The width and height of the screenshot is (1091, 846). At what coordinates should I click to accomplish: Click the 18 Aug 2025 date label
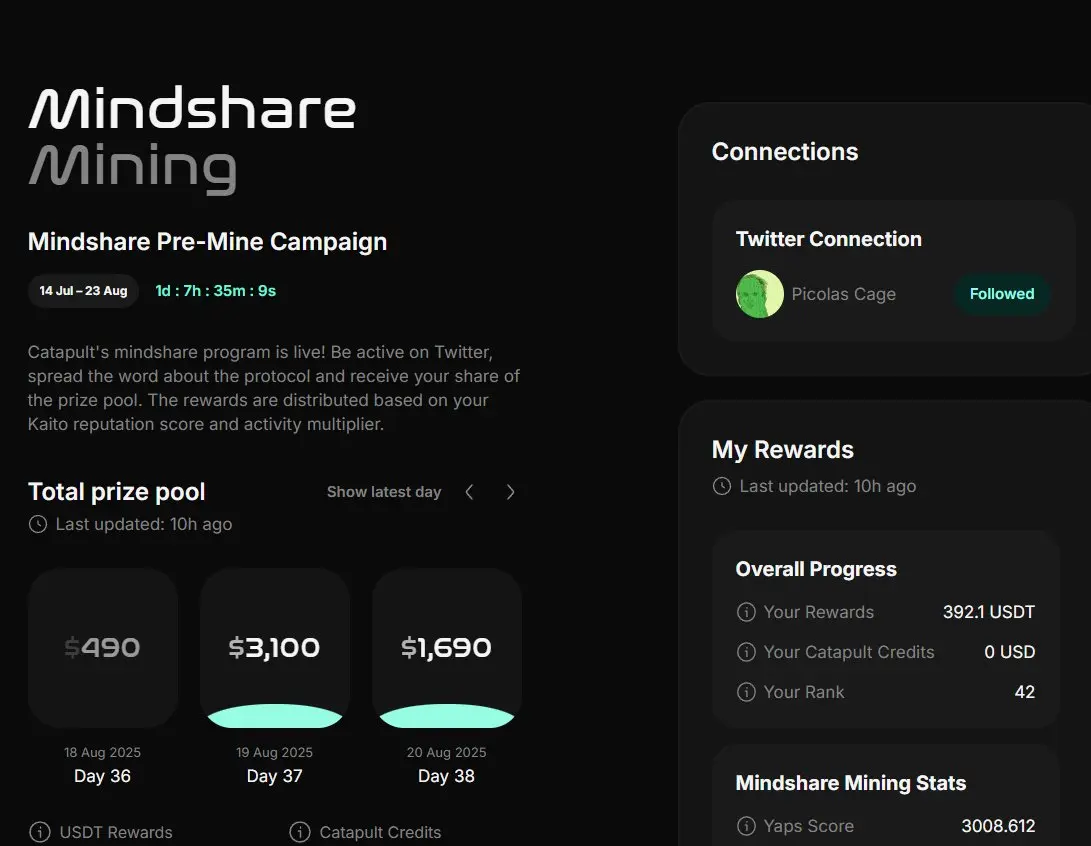click(102, 752)
